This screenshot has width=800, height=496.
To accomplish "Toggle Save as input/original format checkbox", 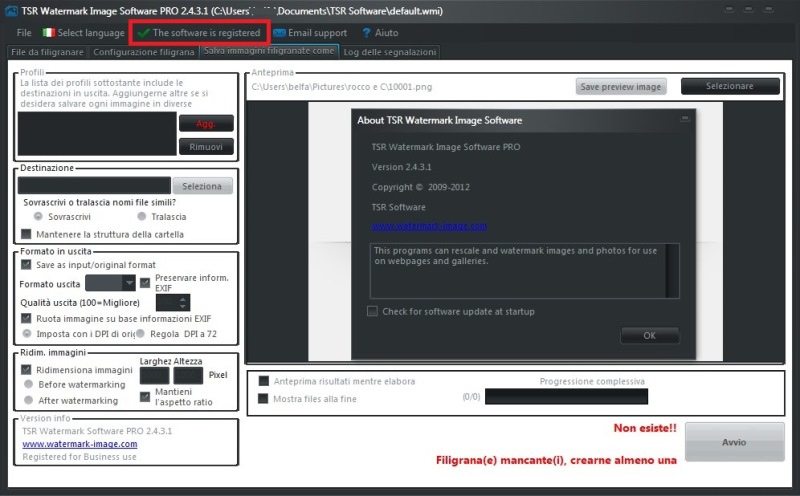I will (x=26, y=265).
